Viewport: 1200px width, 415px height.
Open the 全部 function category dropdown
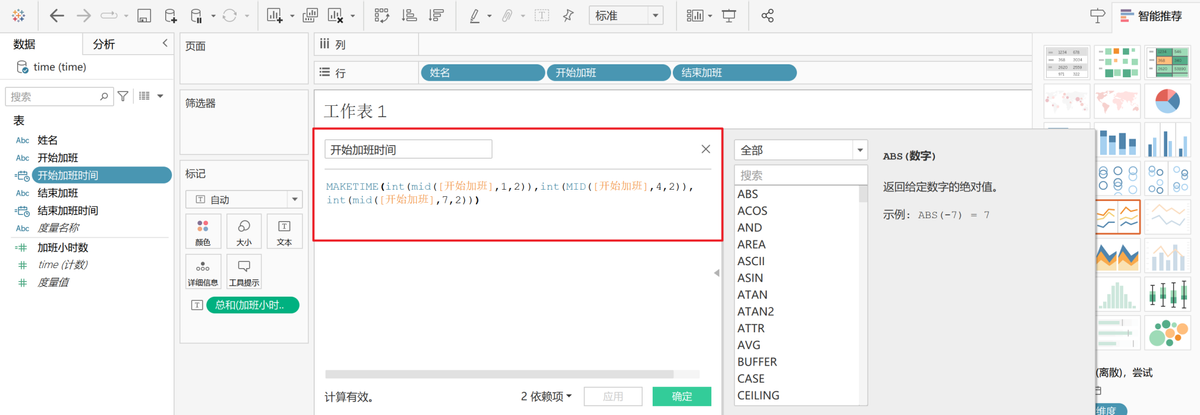pos(800,149)
